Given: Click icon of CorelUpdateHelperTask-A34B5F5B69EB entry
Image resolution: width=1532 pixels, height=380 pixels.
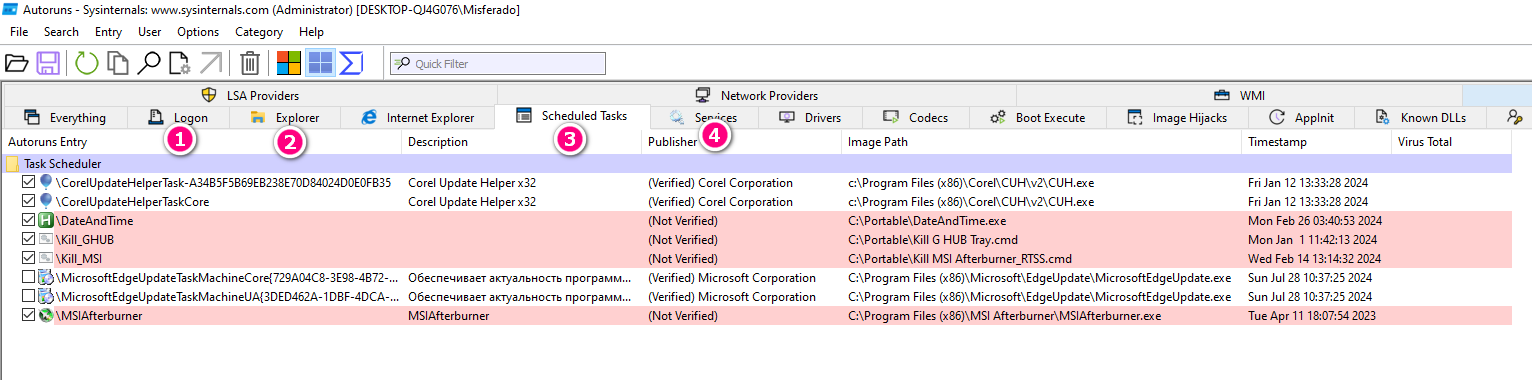Looking at the screenshot, I should (45, 182).
